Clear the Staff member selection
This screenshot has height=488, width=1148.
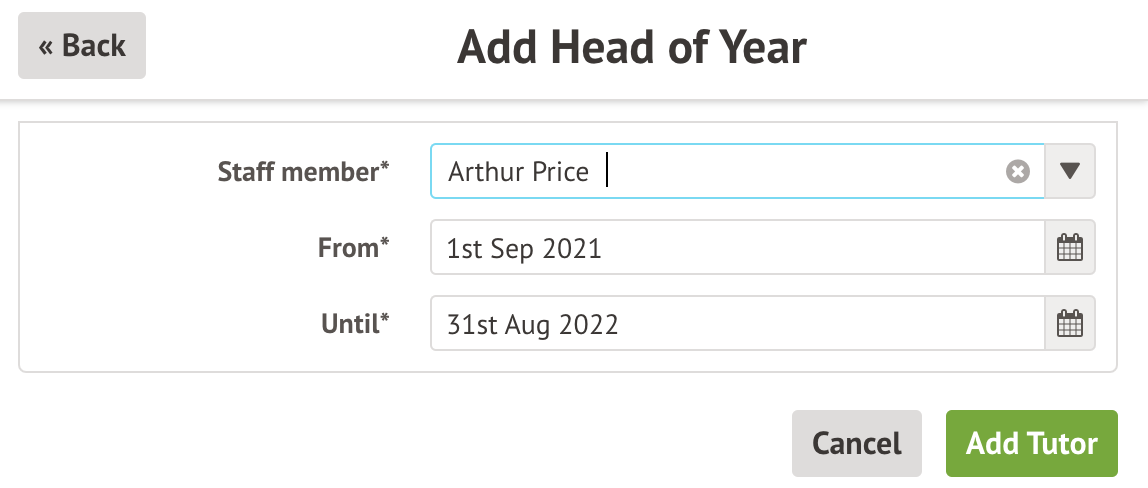[1017, 172]
